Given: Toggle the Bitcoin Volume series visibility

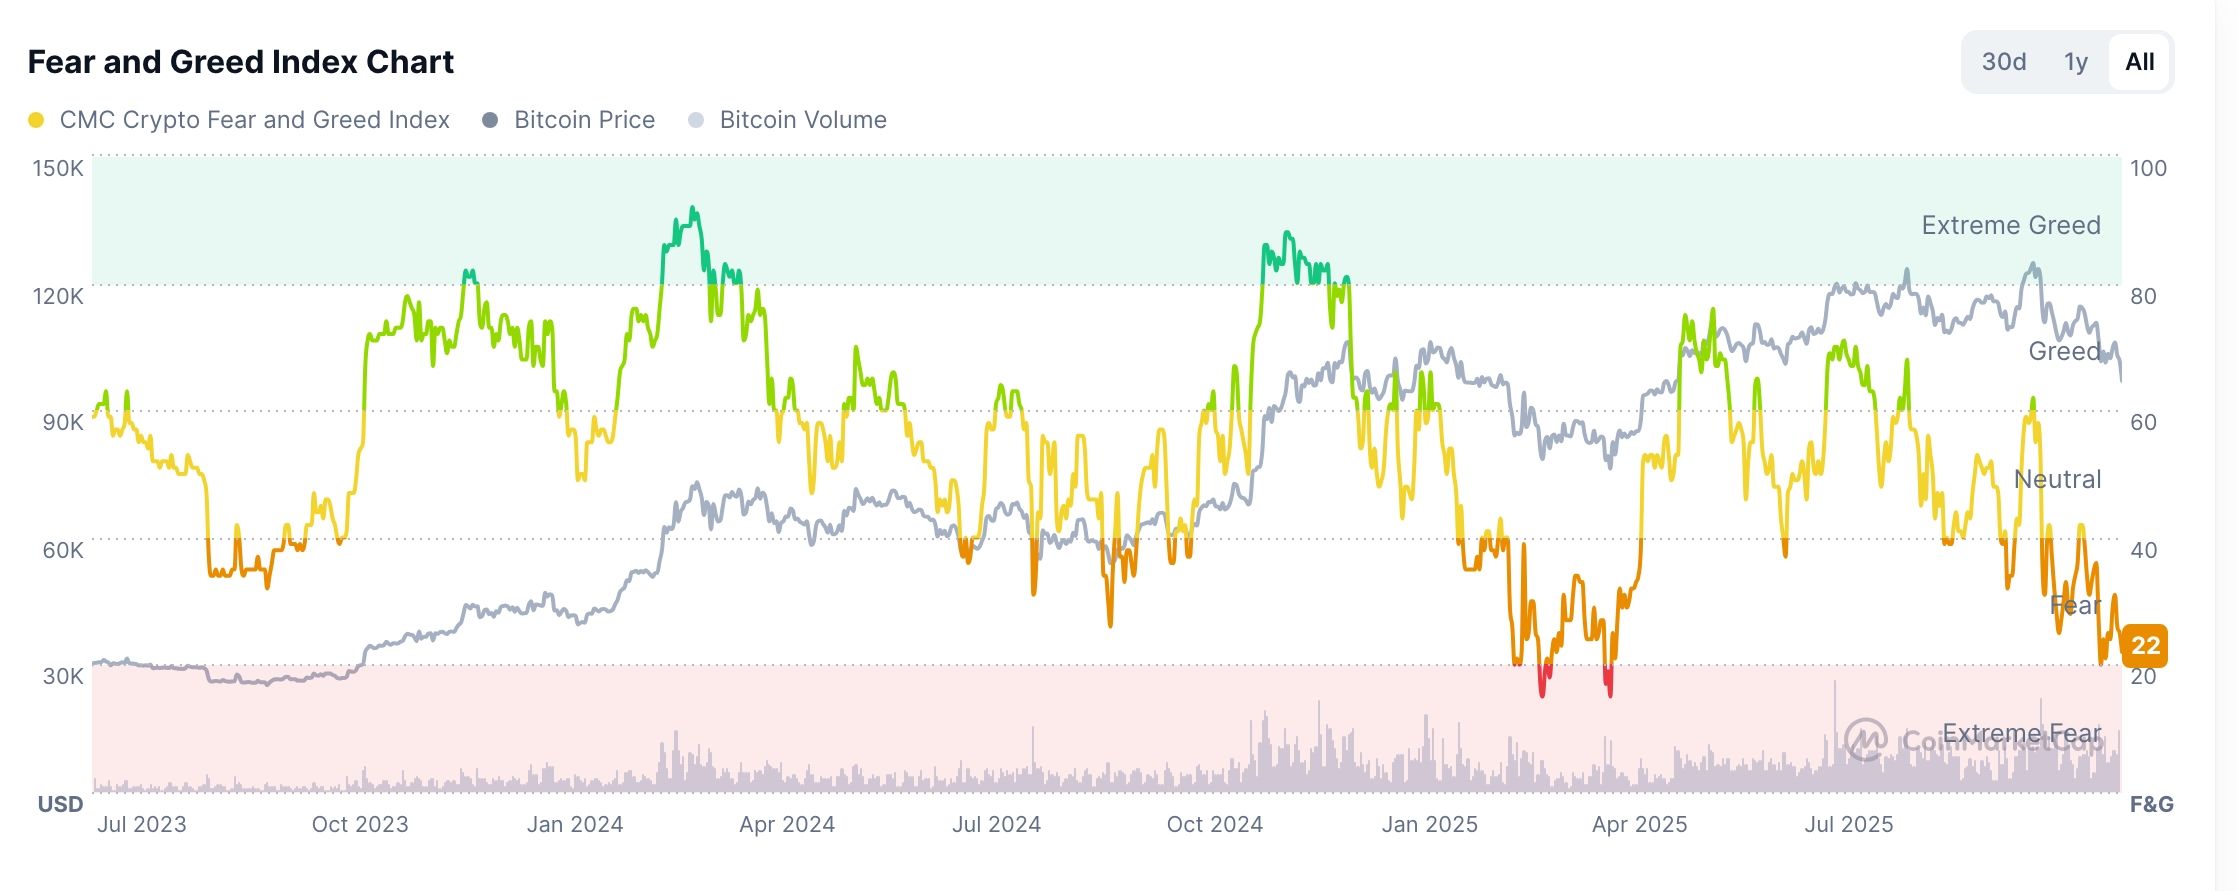Looking at the screenshot, I should tap(802, 119).
